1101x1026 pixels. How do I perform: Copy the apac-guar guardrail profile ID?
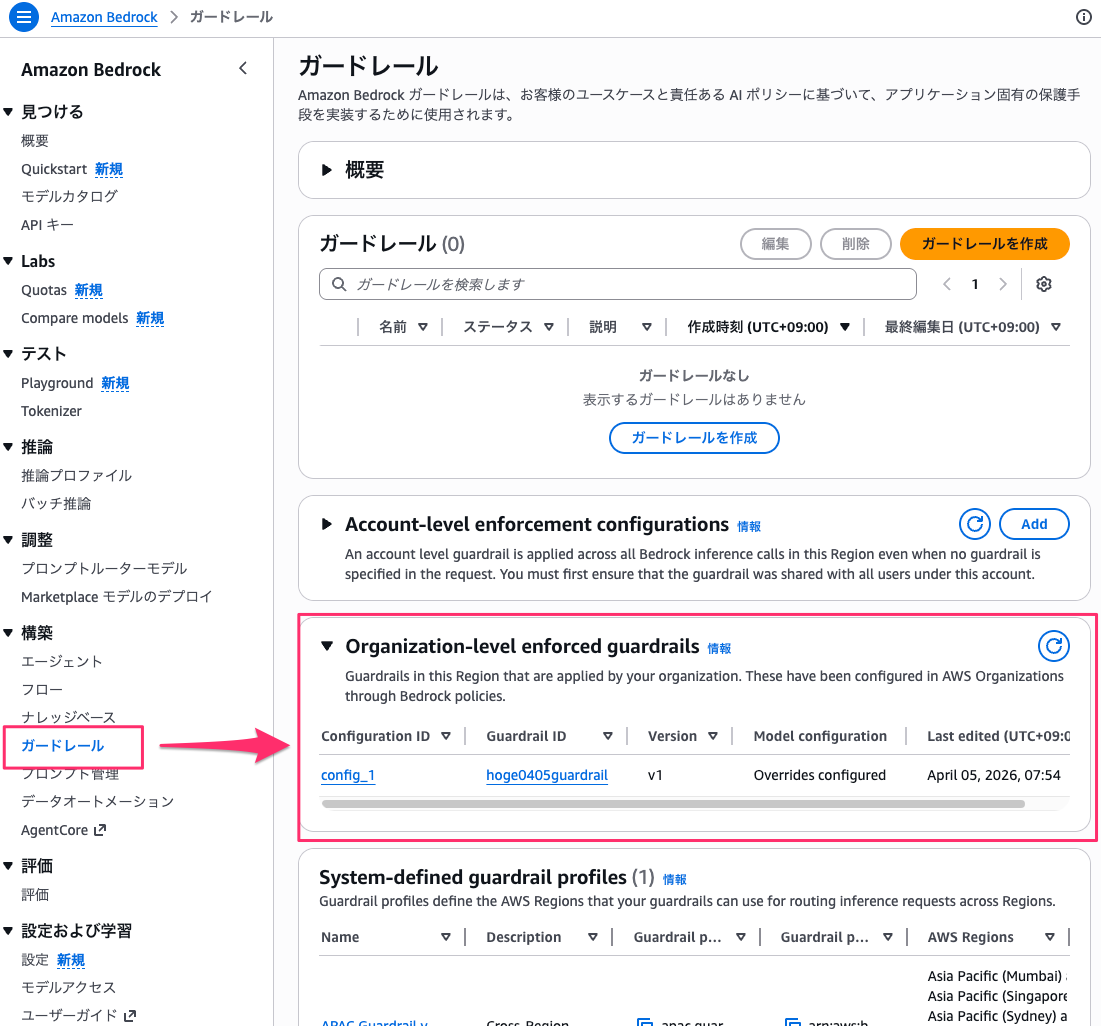coord(645,1021)
